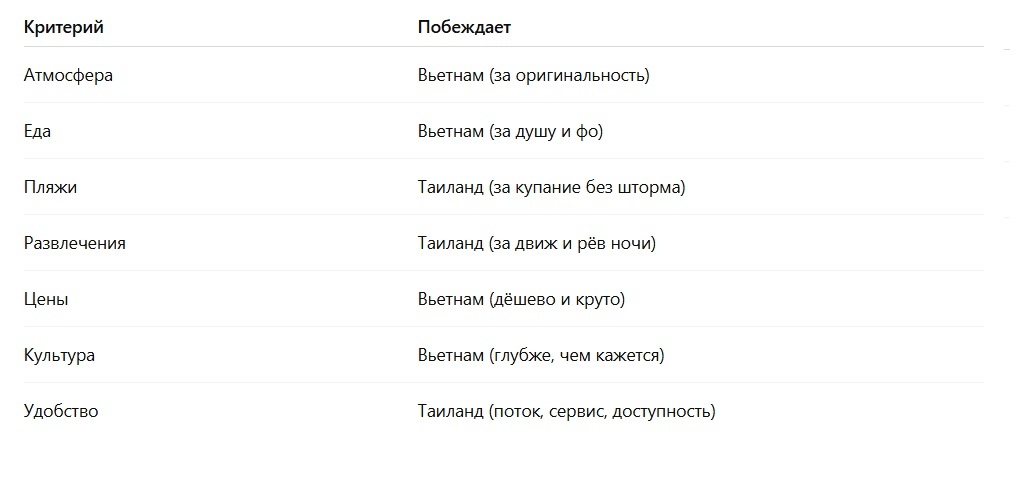
Task: Click the word Вьетнам in Культура row
Action: click(x=450, y=356)
